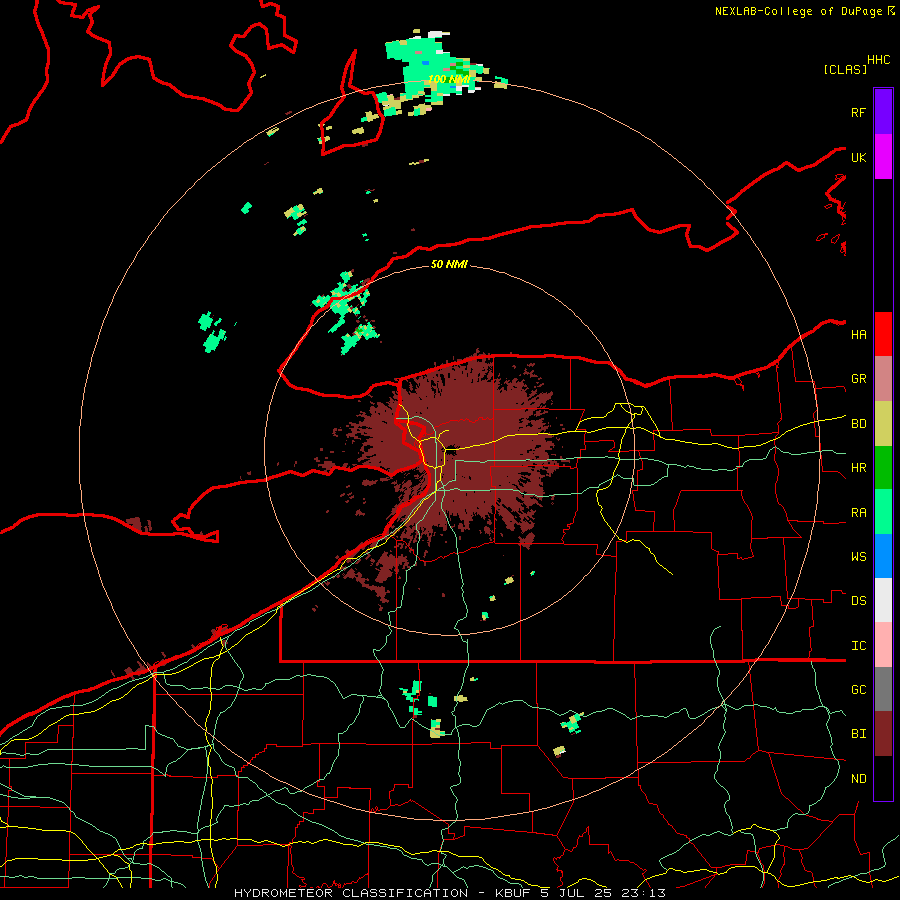Click the '[CLAS]' units label

click(x=845, y=70)
